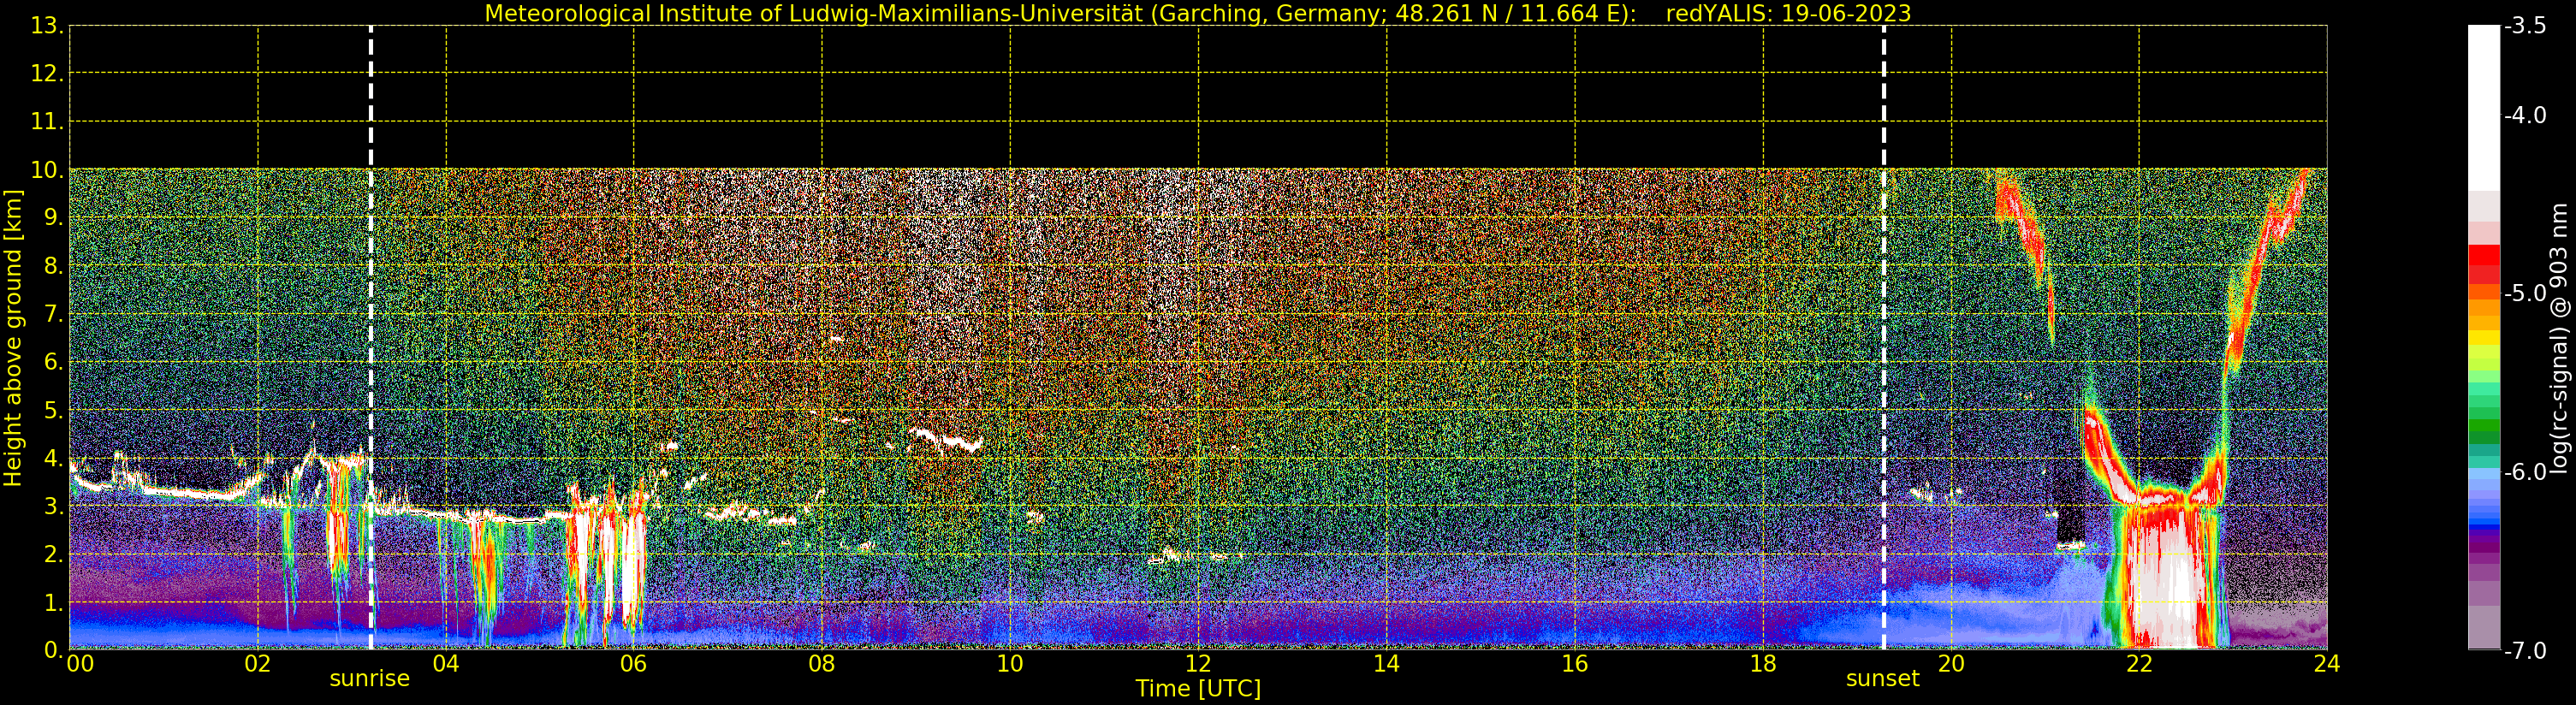
Task: Click the time axis tick label 08
Action: (x=822, y=664)
